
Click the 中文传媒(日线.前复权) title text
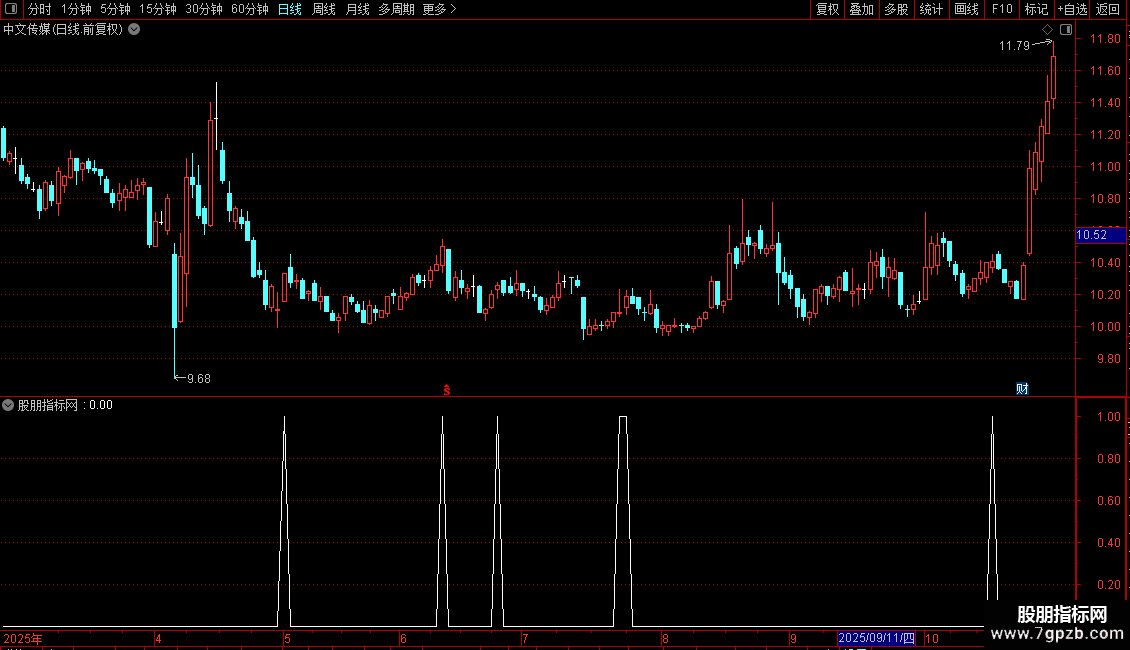click(63, 30)
